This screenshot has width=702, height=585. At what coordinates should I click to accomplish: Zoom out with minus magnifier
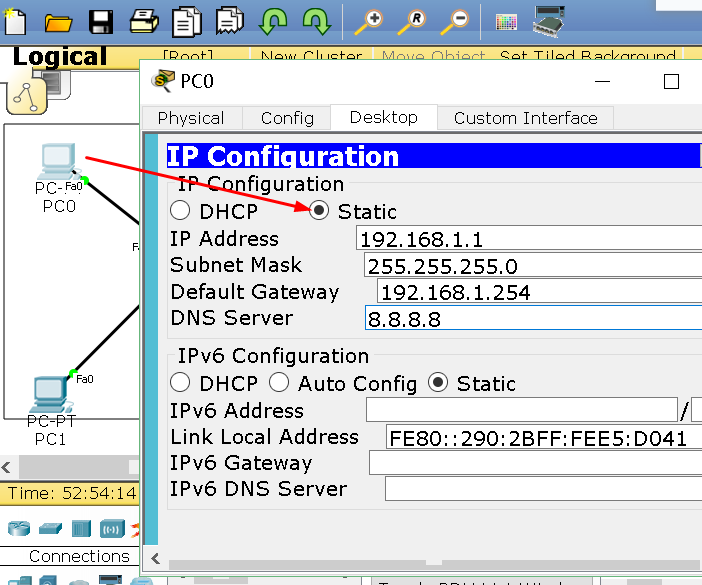pos(454,23)
